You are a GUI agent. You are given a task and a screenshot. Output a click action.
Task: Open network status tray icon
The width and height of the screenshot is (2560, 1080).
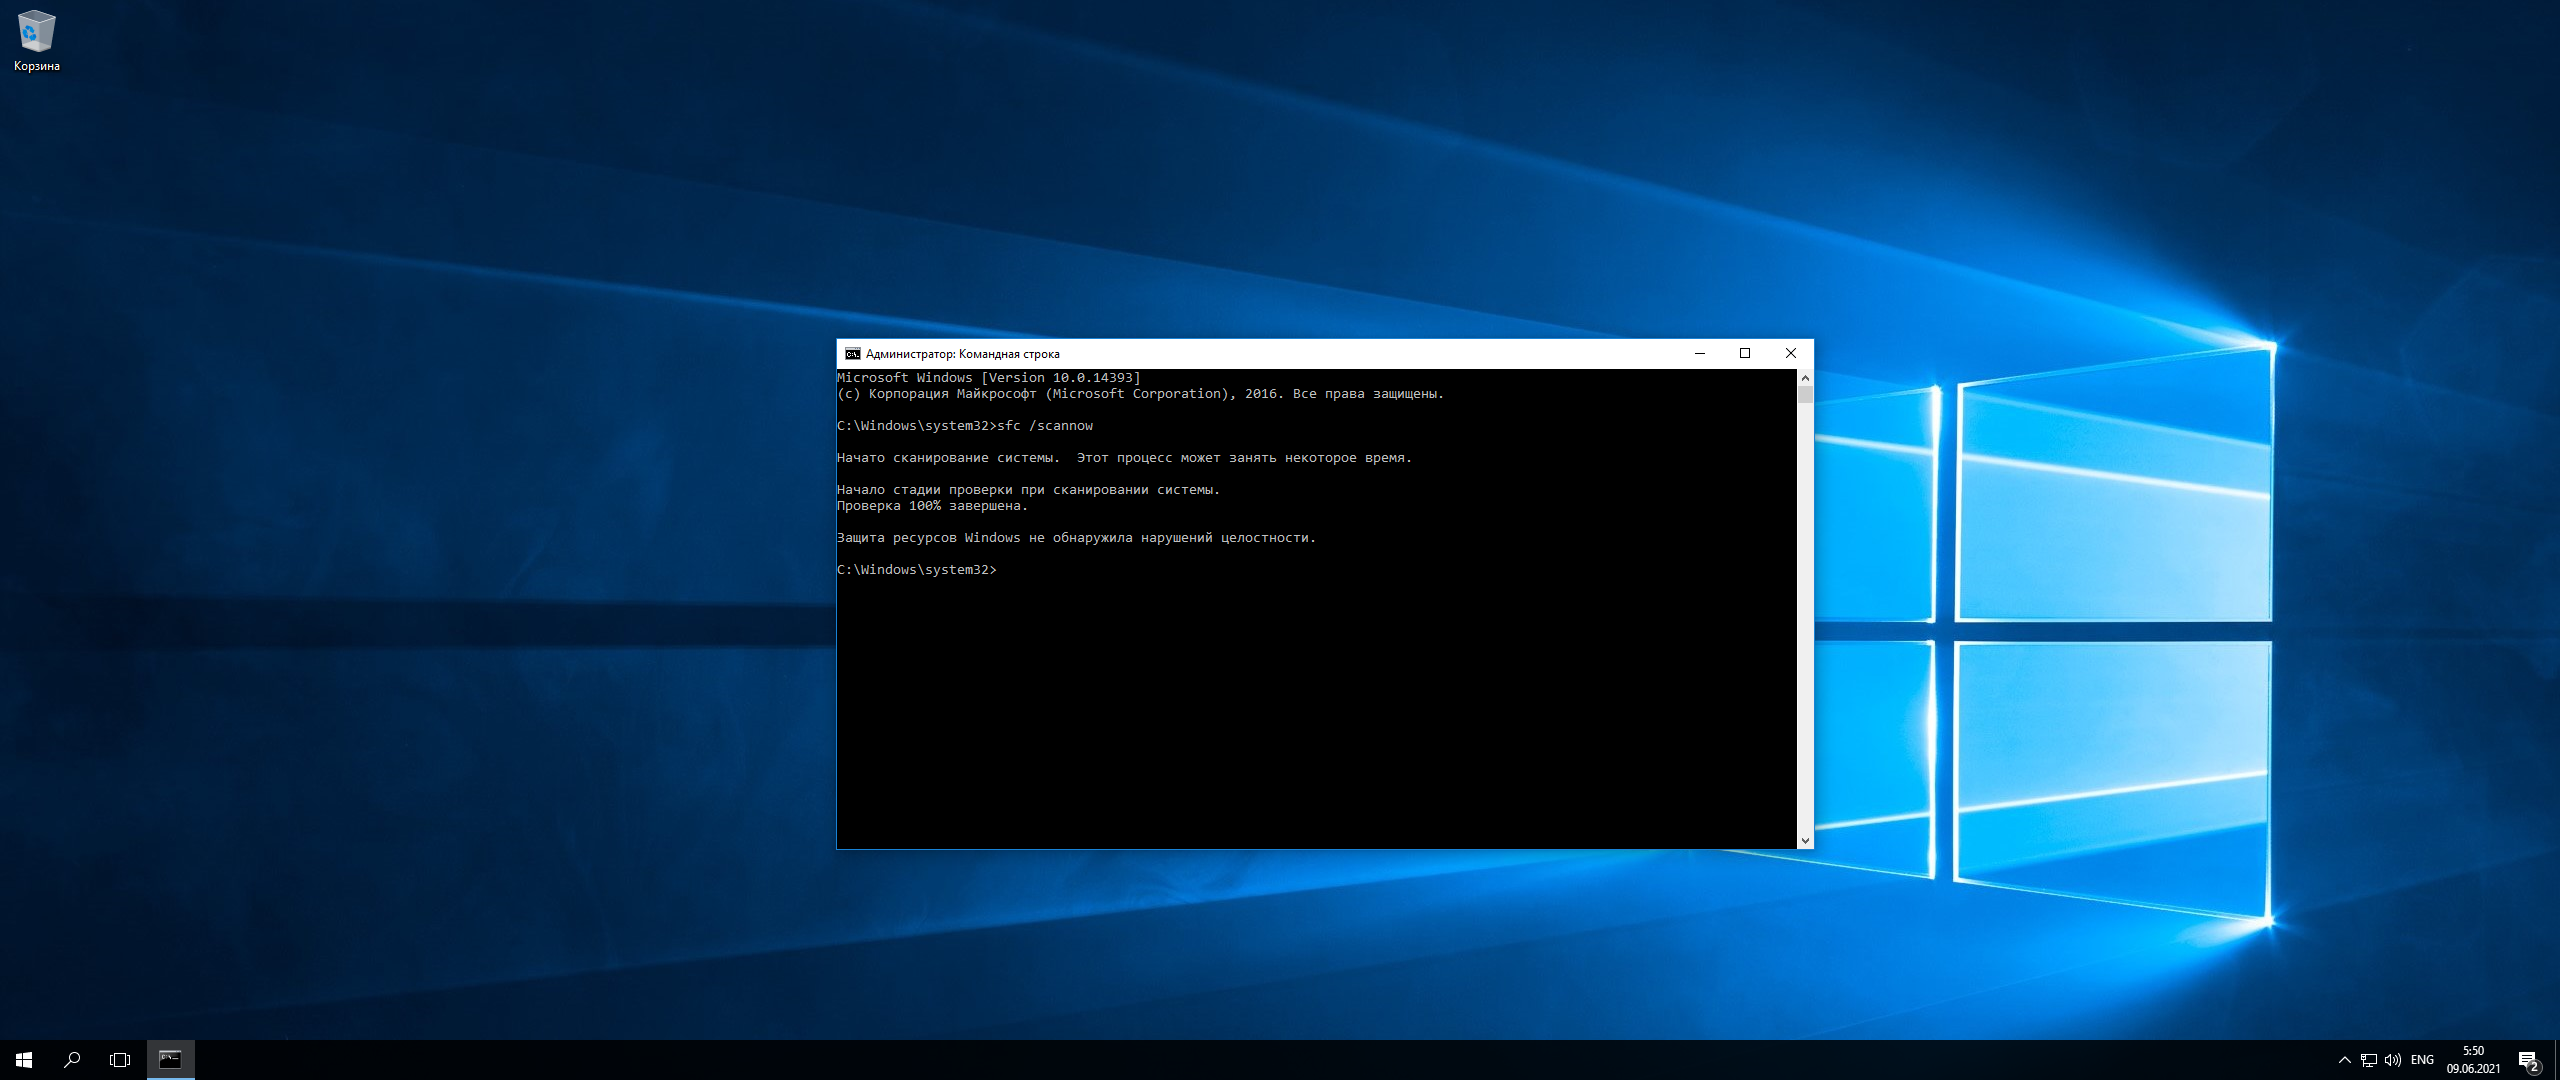click(x=2369, y=1060)
